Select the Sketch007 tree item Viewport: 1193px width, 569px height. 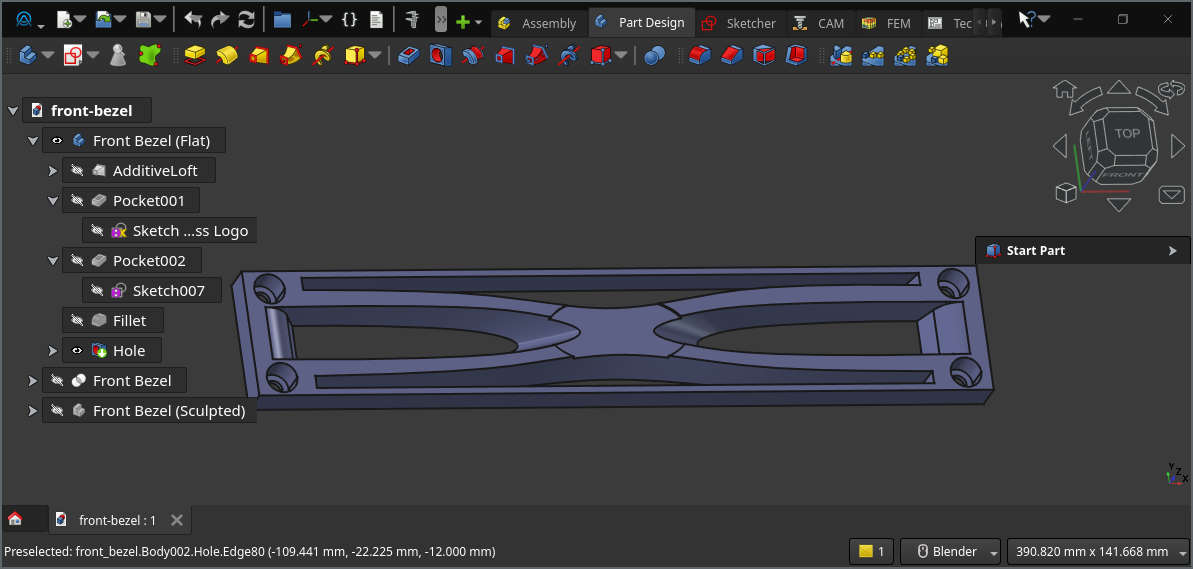pos(168,291)
